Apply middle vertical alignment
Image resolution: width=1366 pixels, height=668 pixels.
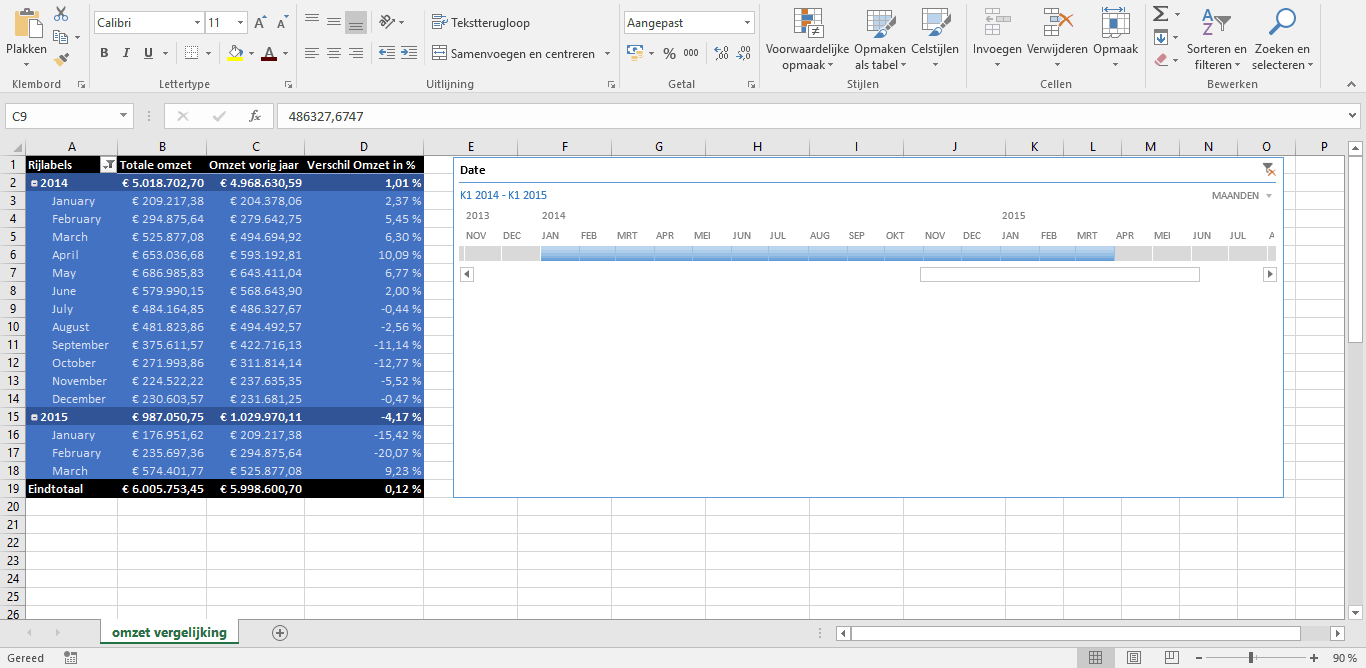(x=333, y=21)
